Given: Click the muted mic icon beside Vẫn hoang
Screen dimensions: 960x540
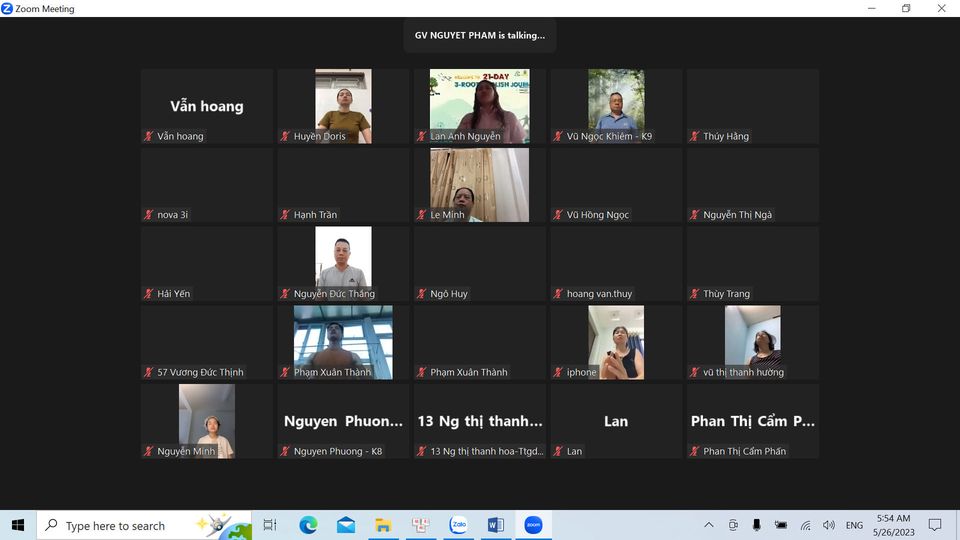Looking at the screenshot, I should (x=148, y=136).
